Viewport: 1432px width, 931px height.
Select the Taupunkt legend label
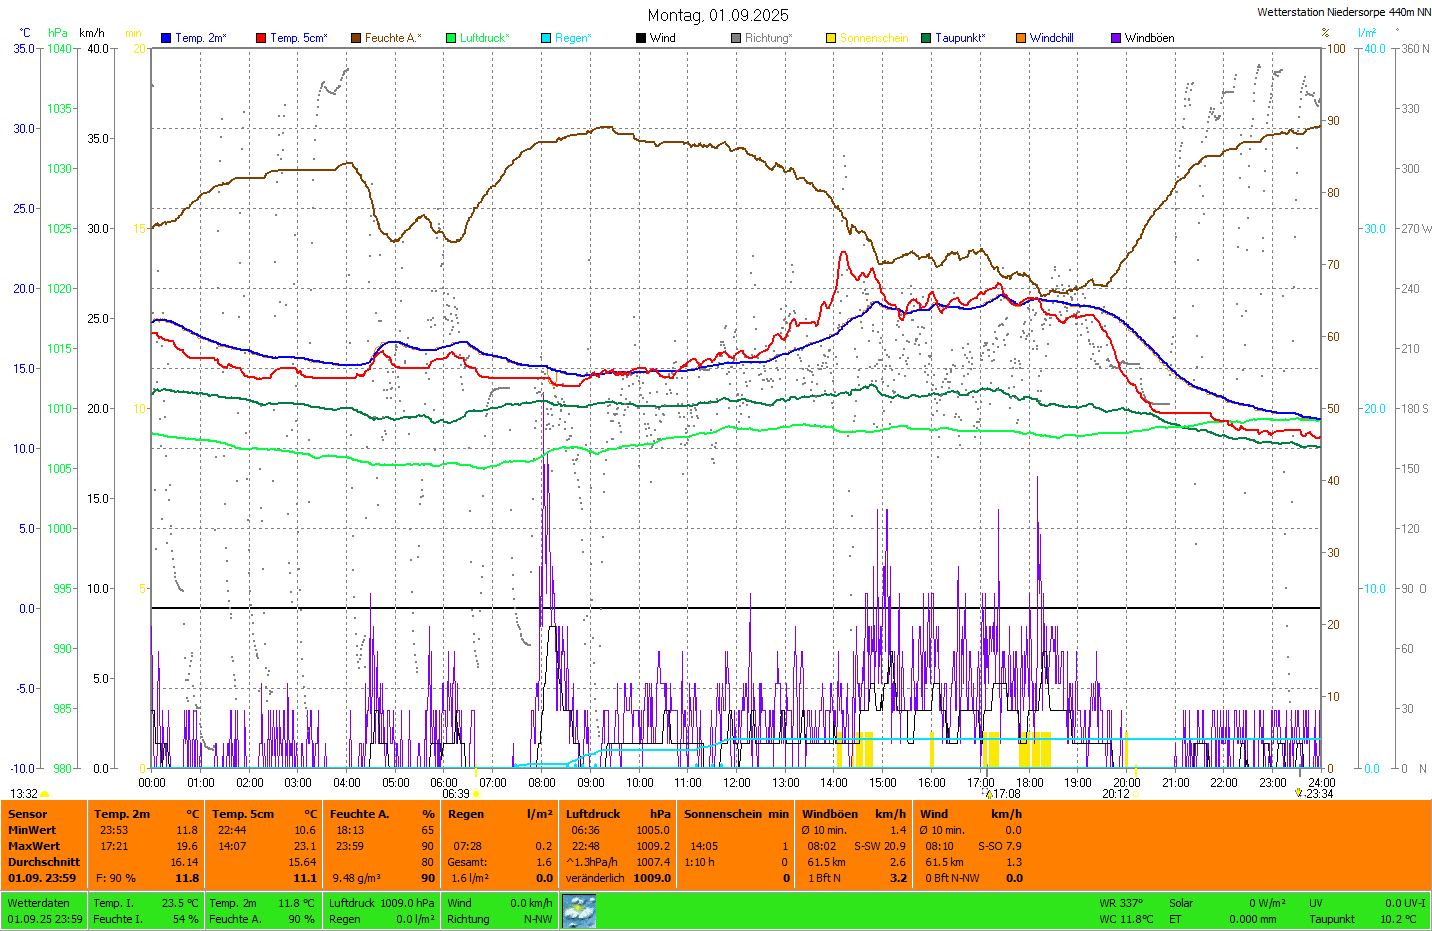[960, 38]
